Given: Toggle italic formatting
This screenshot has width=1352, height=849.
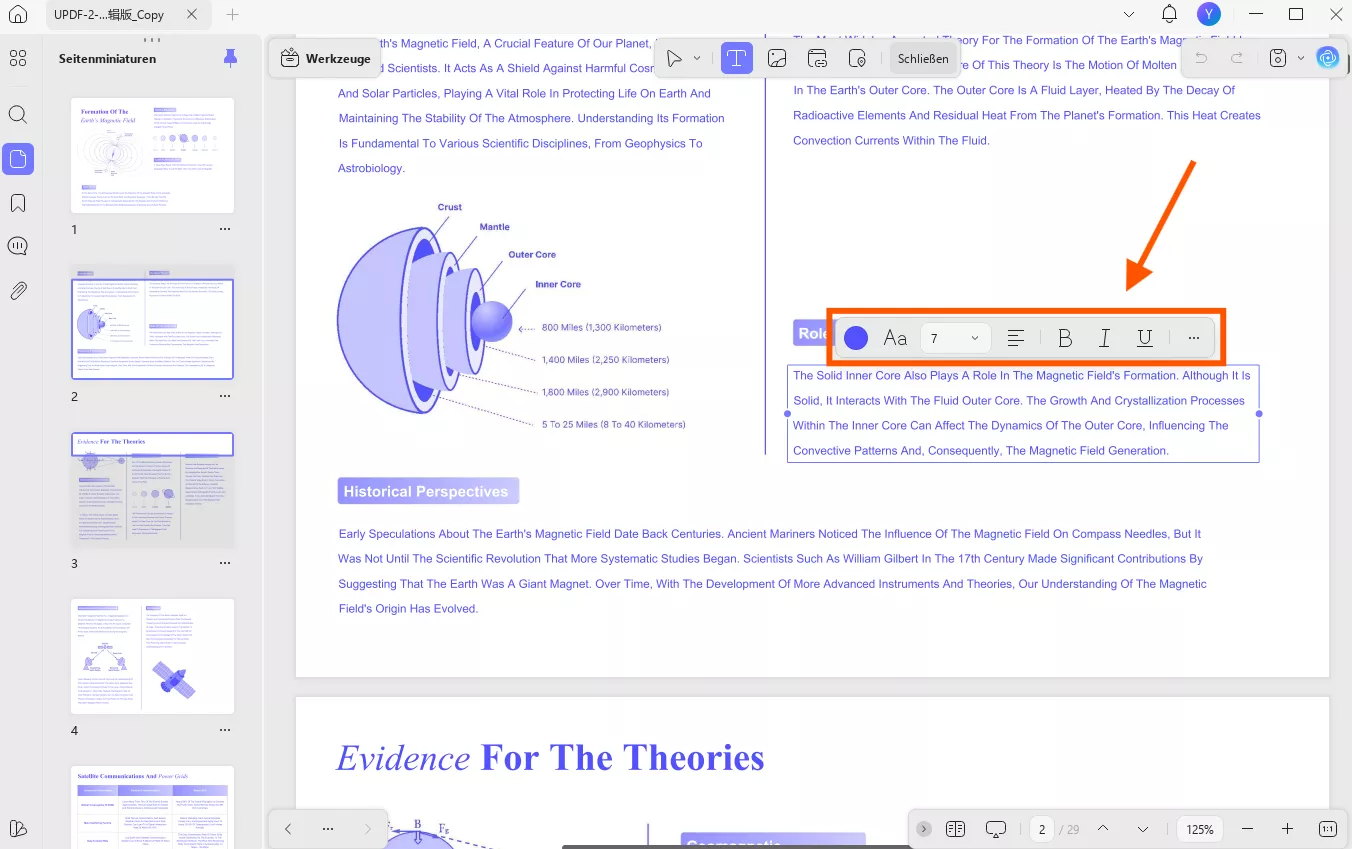Looking at the screenshot, I should [x=1105, y=338].
